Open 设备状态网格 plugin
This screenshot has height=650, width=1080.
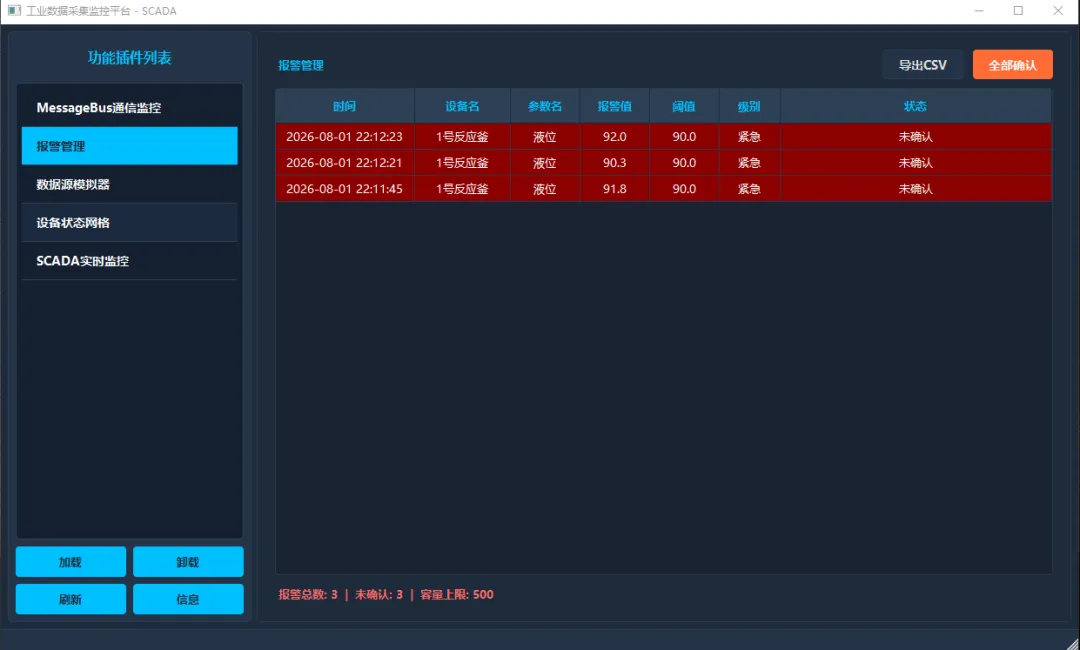[x=129, y=222]
